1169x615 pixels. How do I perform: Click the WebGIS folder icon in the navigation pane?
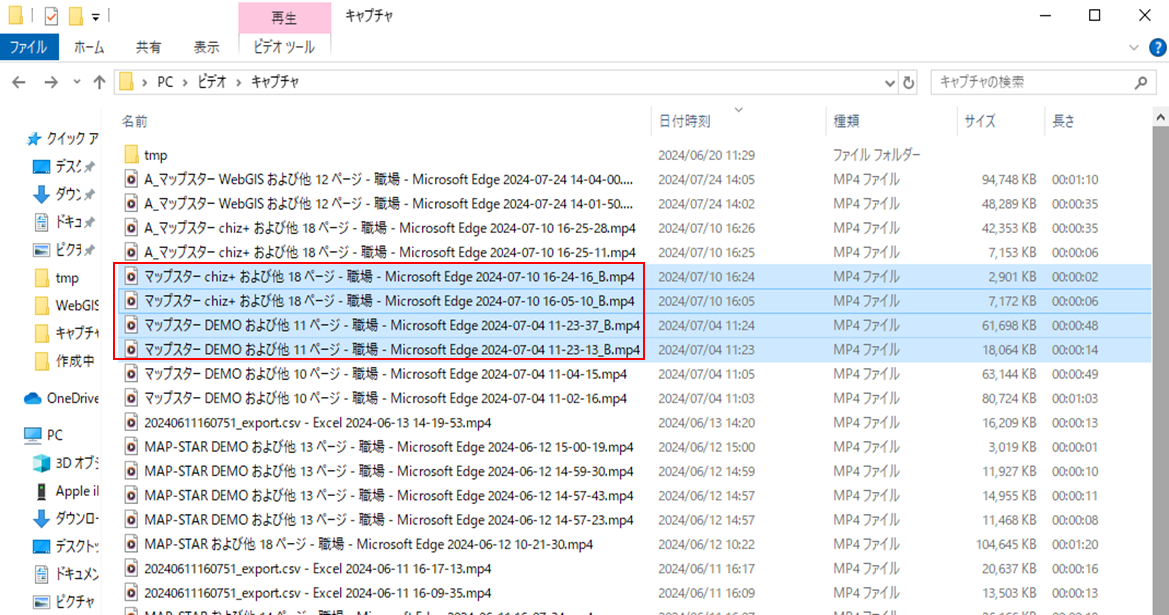[x=42, y=306]
